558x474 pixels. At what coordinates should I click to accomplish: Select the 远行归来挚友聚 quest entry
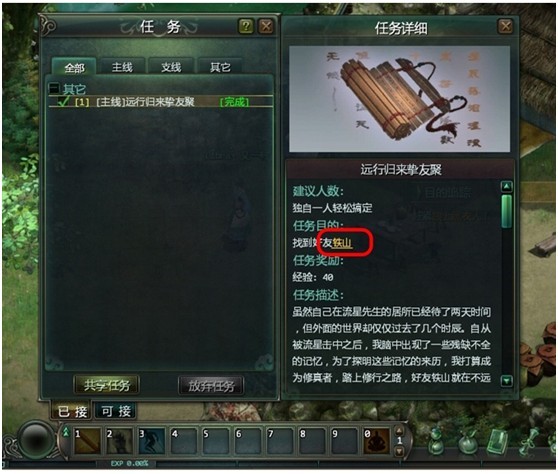pyautogui.click(x=161, y=102)
